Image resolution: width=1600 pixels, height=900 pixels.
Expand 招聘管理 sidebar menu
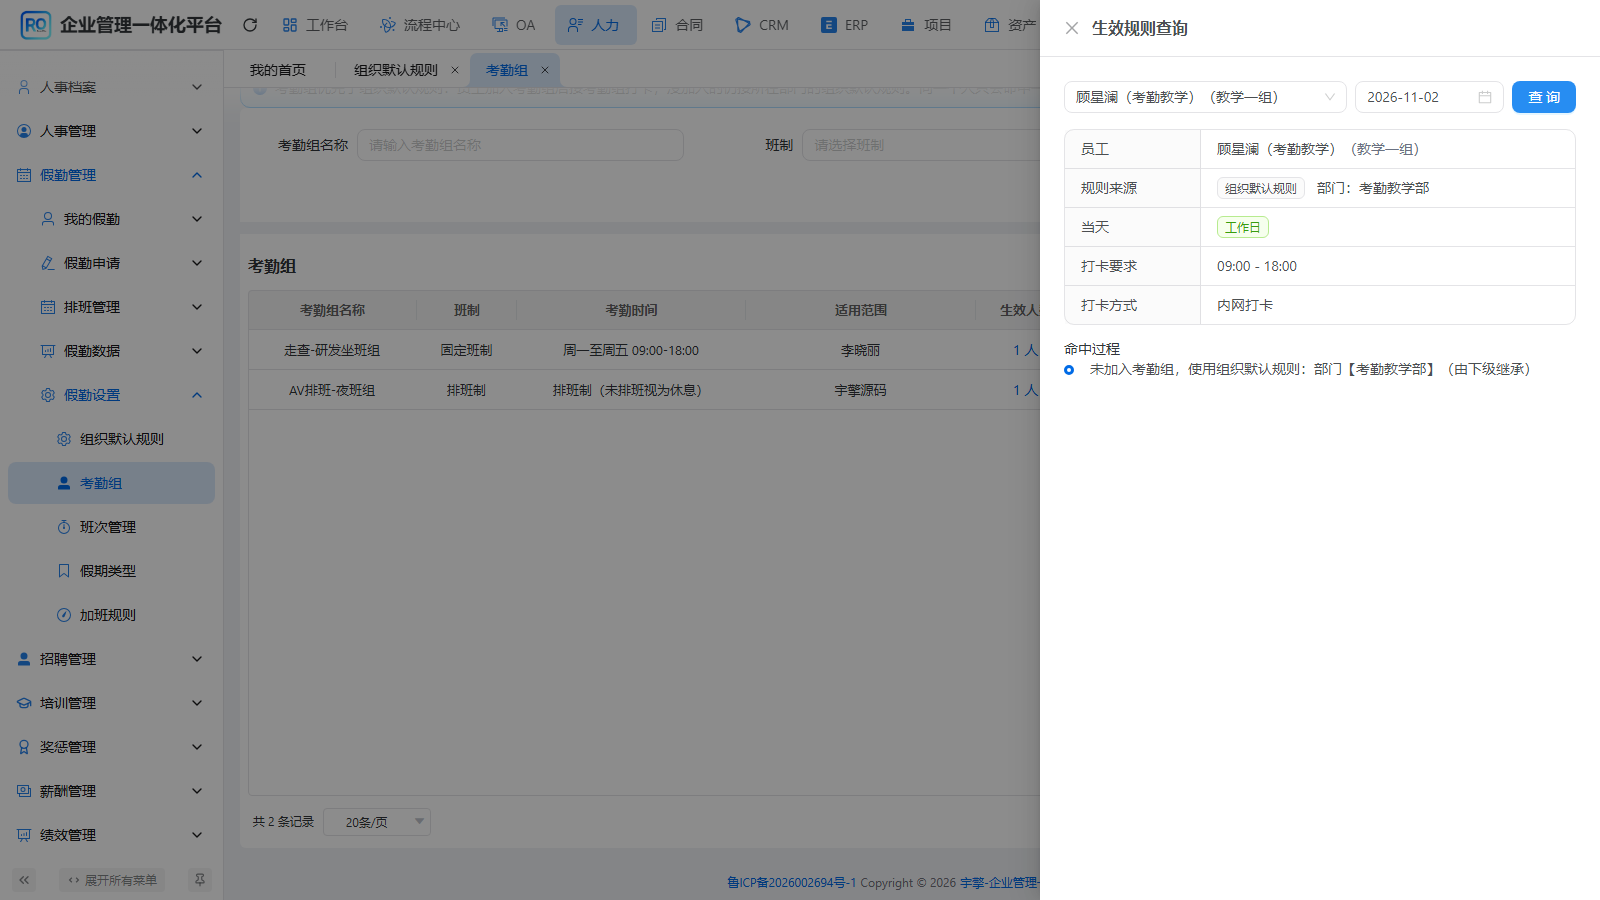pos(111,659)
